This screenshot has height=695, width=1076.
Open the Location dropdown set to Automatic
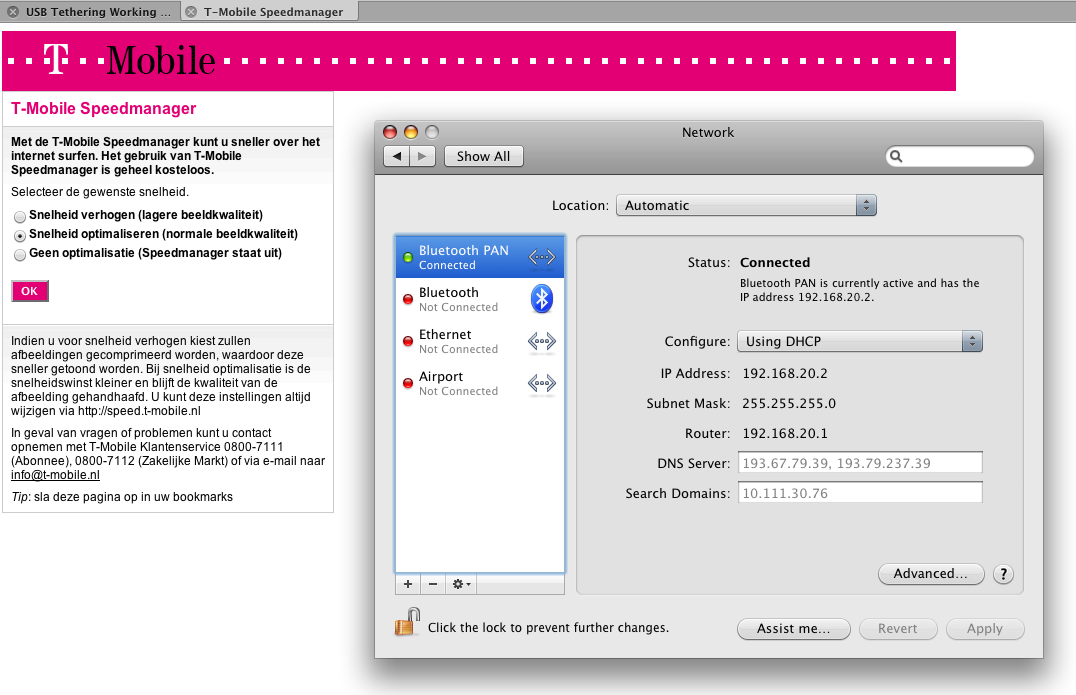[x=746, y=205]
